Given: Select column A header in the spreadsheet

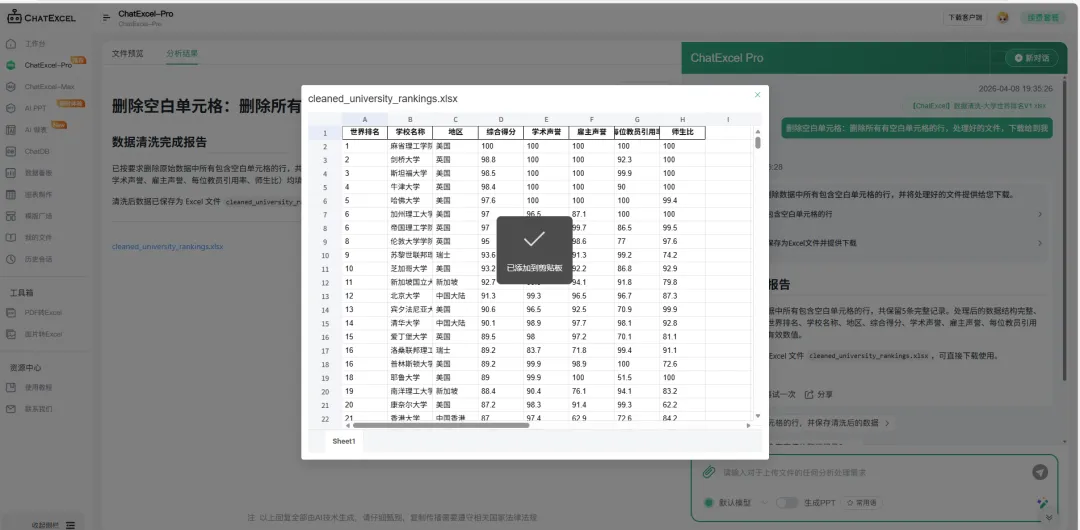Looking at the screenshot, I should pos(364,119).
